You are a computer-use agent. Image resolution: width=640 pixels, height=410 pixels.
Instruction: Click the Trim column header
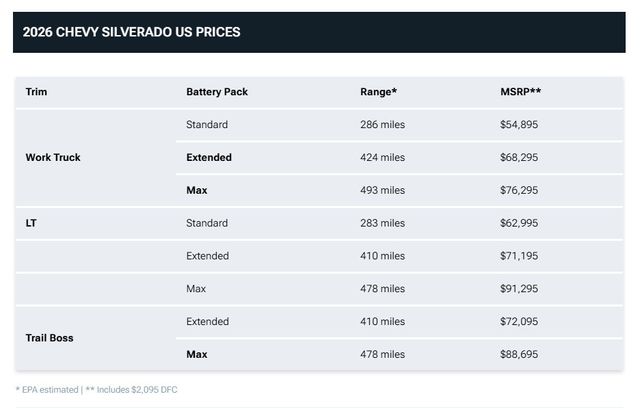point(36,92)
